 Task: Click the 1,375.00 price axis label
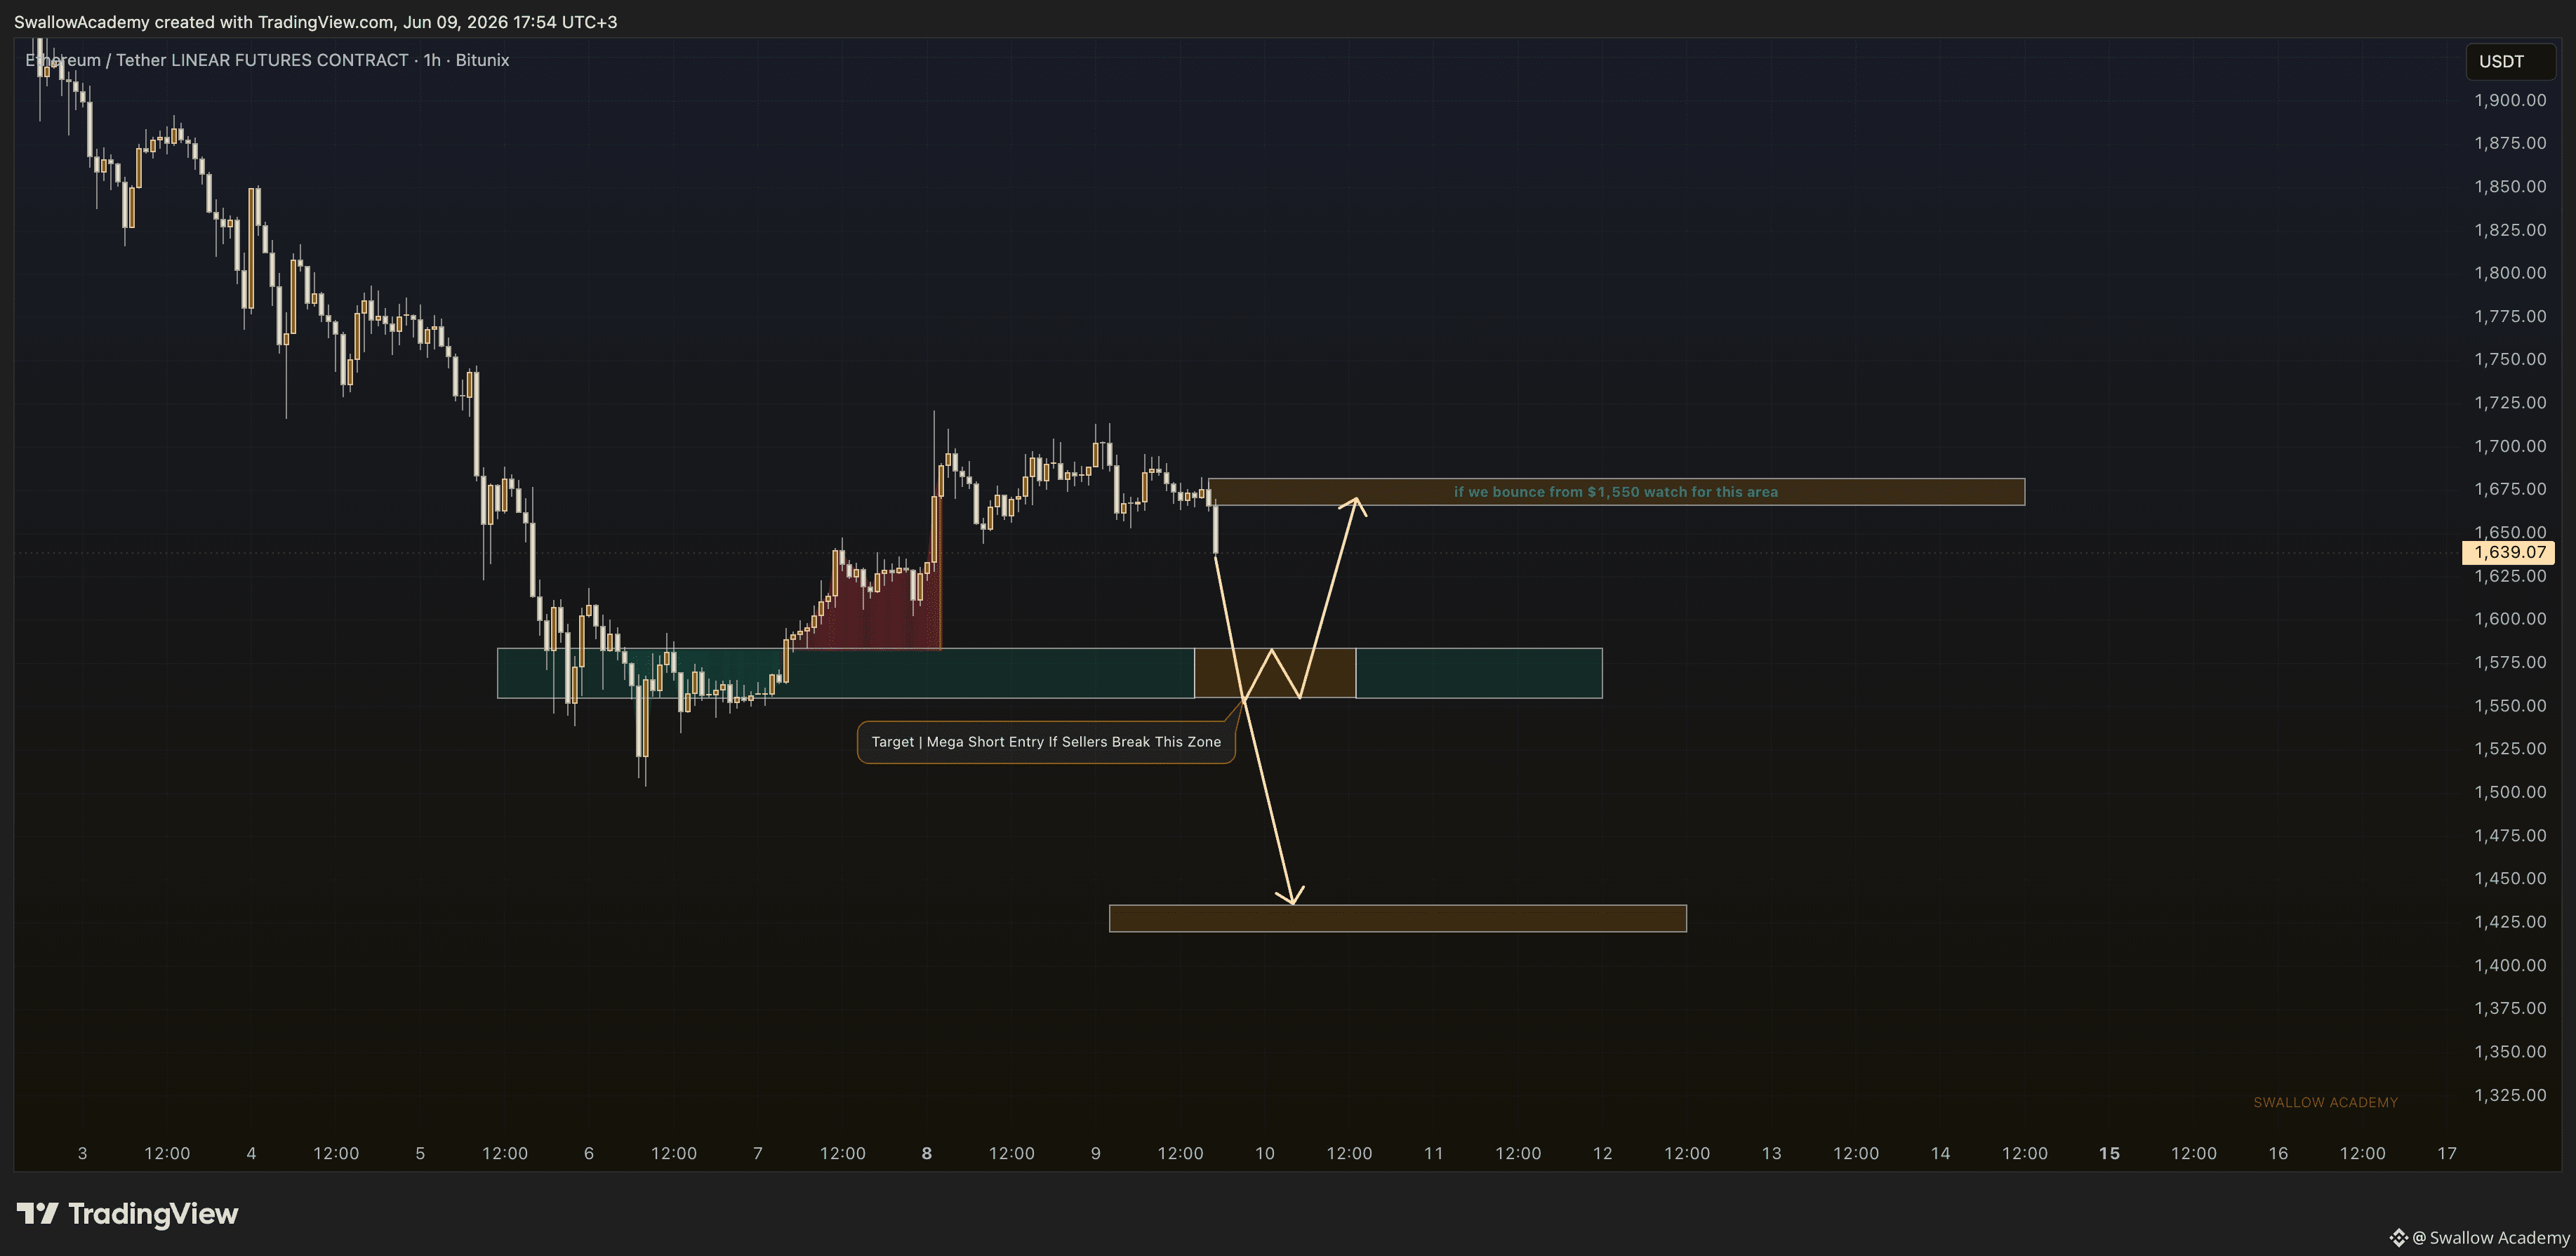(2510, 1008)
